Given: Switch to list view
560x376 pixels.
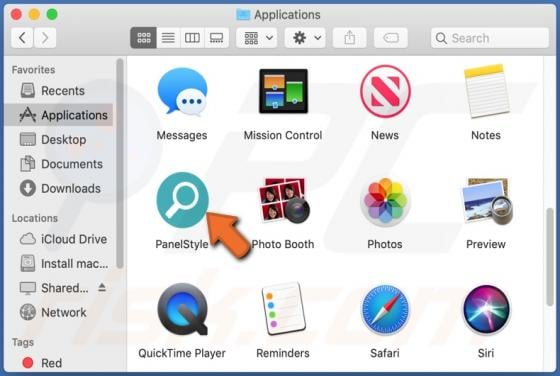Looking at the screenshot, I should [x=168, y=37].
